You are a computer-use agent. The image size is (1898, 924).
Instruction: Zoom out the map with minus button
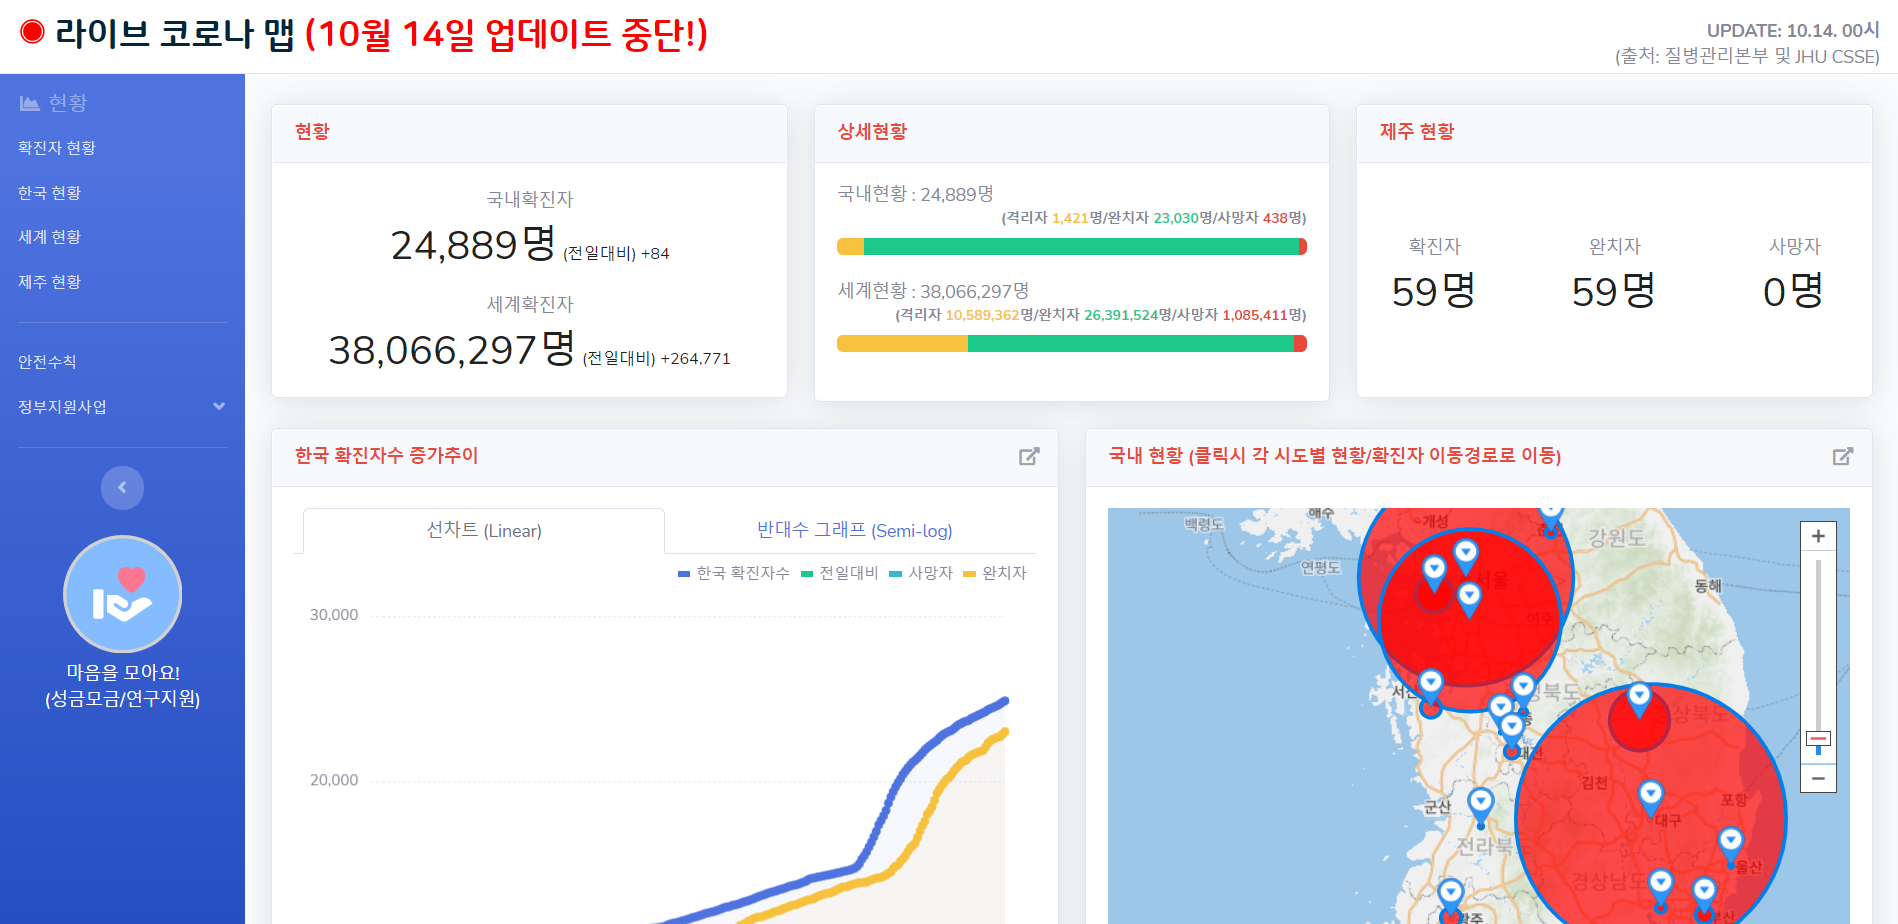(1818, 778)
